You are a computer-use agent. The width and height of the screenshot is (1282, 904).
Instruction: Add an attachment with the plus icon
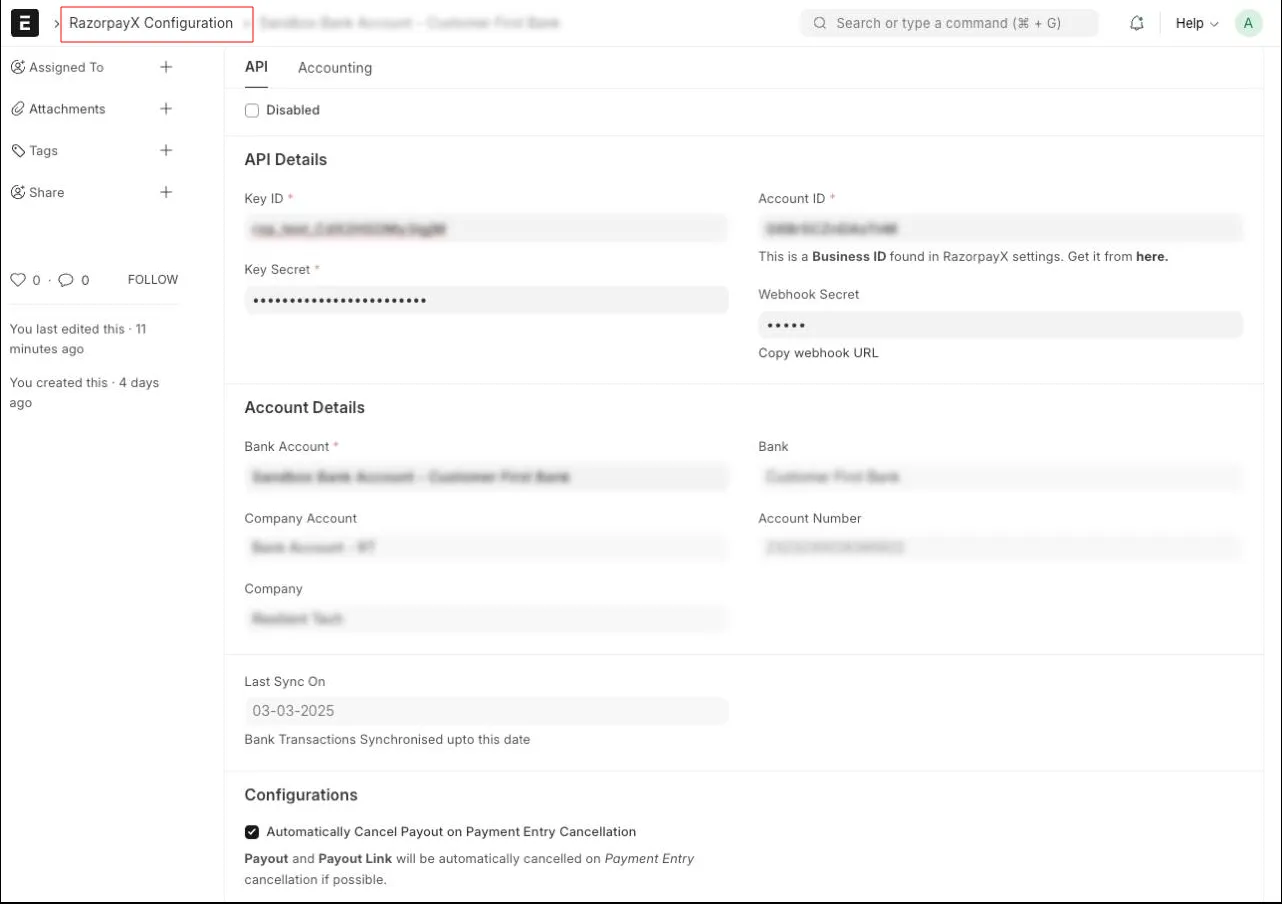pyautogui.click(x=166, y=109)
